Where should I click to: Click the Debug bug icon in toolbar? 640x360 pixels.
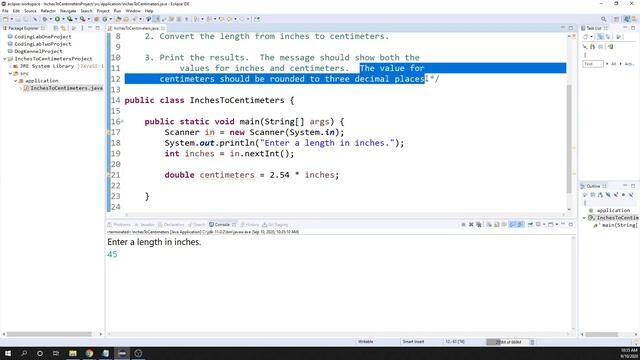45,19
